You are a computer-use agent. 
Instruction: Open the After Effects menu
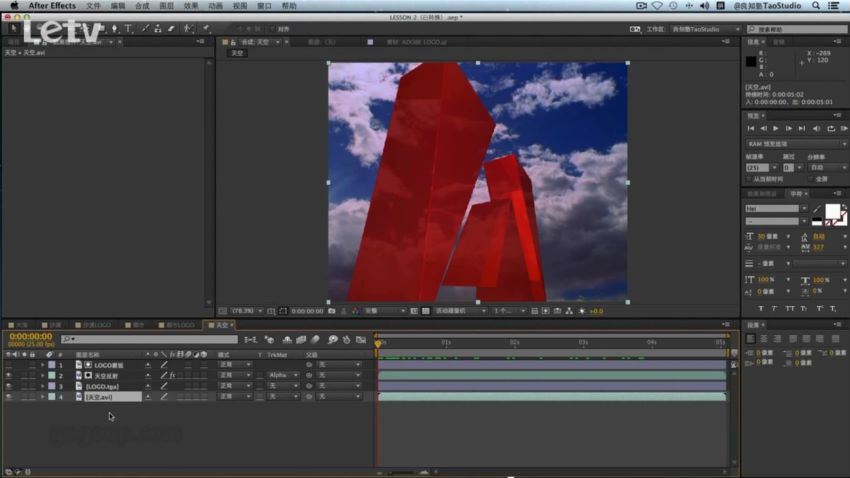tap(52, 5)
